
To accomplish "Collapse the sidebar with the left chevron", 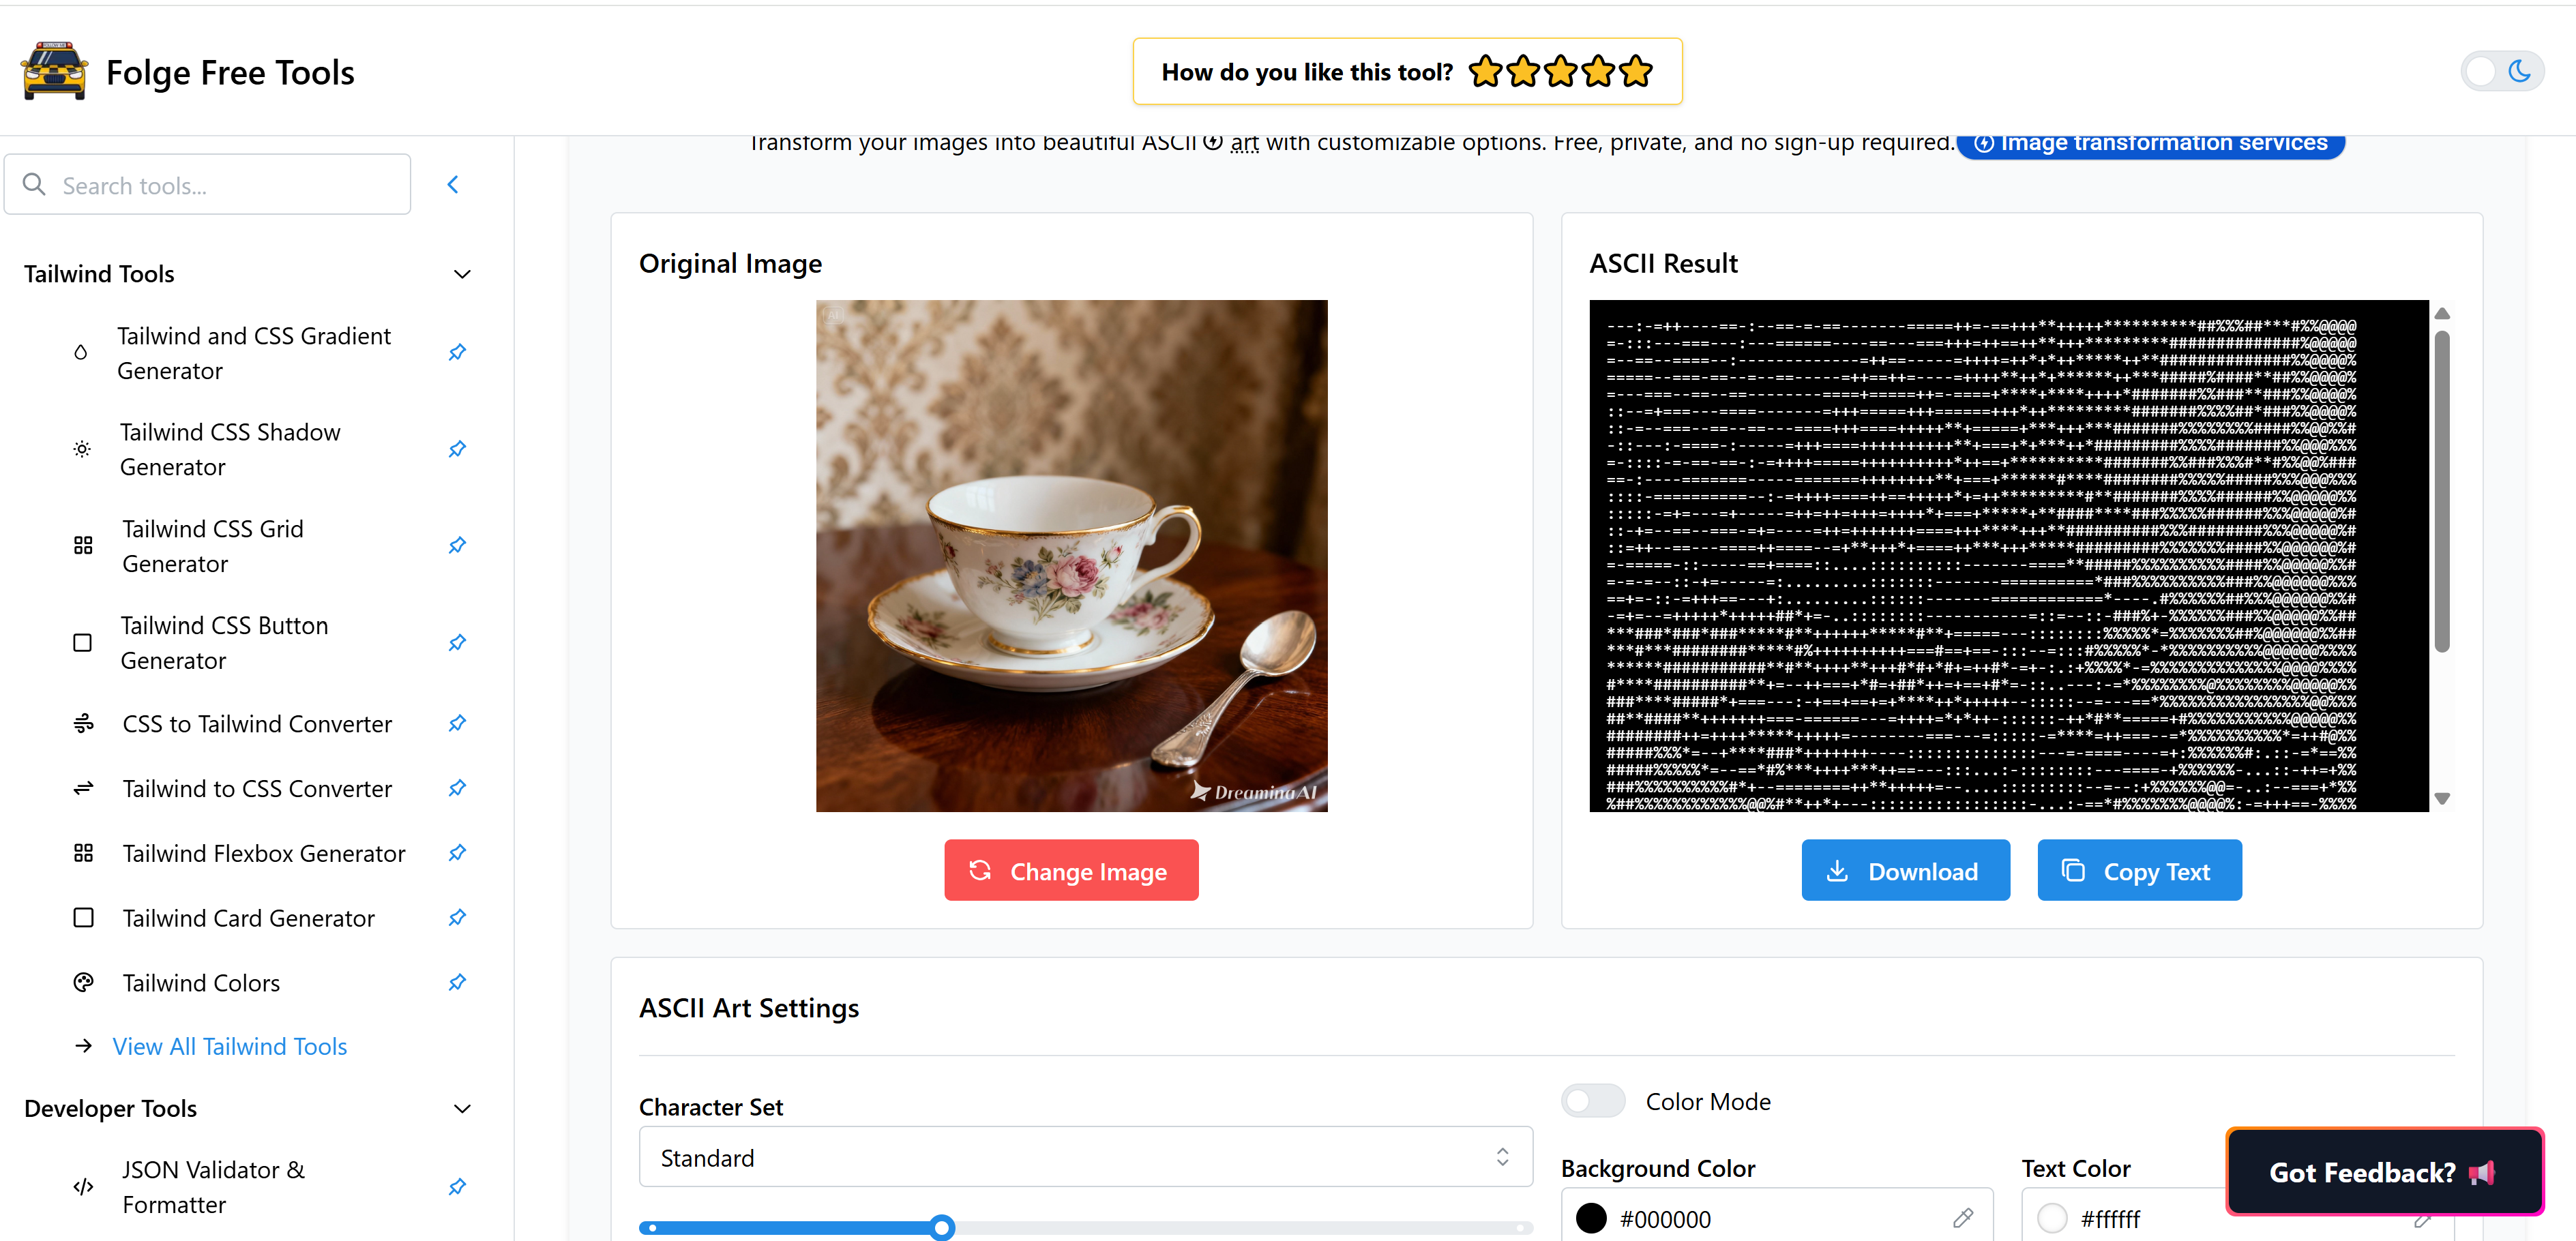I will (x=453, y=184).
